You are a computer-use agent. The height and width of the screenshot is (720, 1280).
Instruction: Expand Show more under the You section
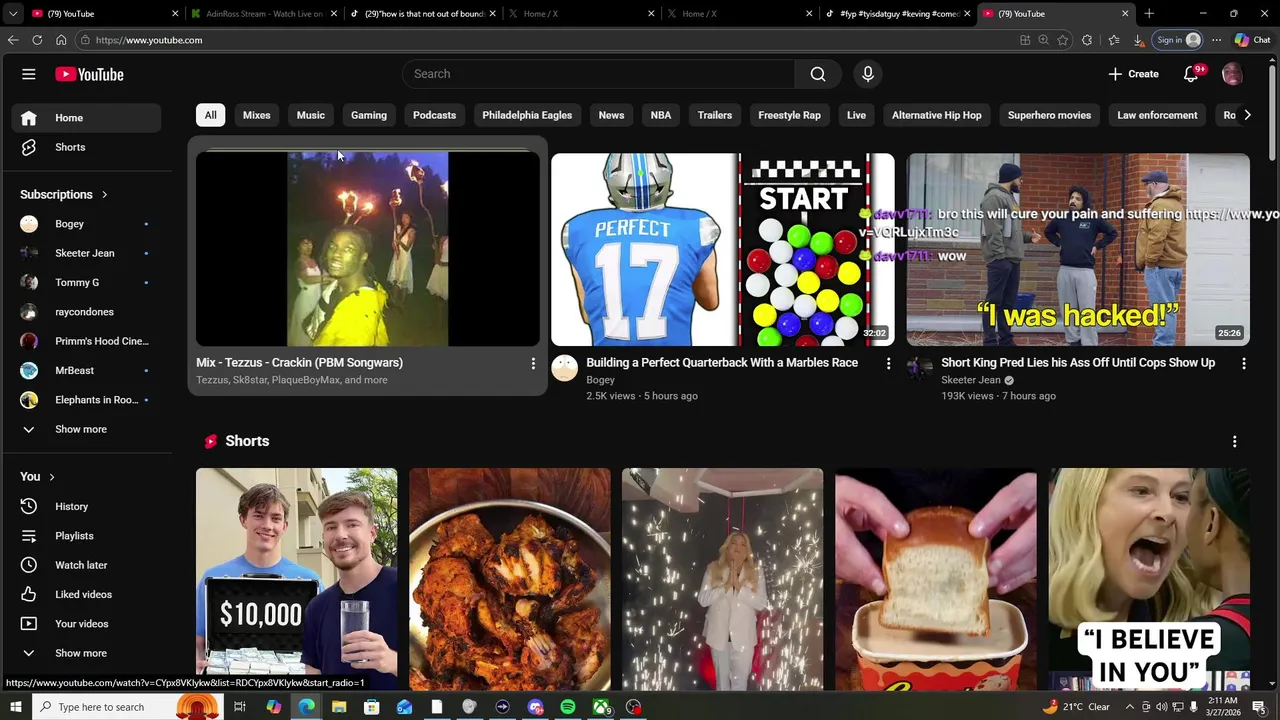point(88,653)
